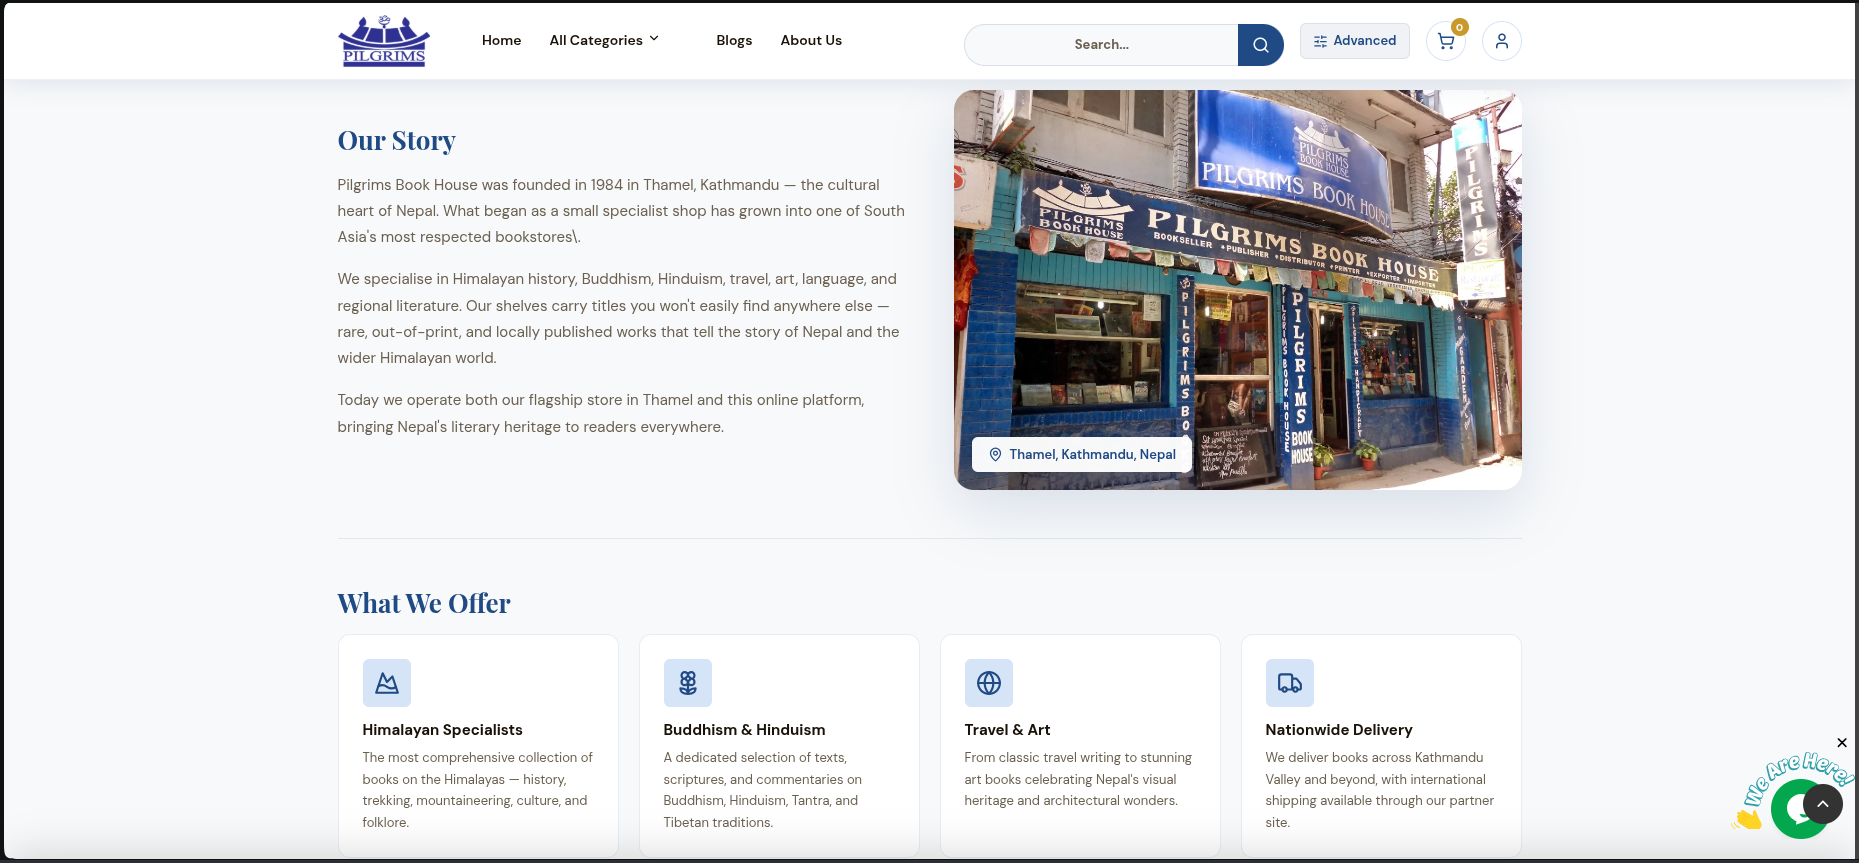Click the What We Offer heading
This screenshot has width=1859, height=863.
tap(424, 604)
